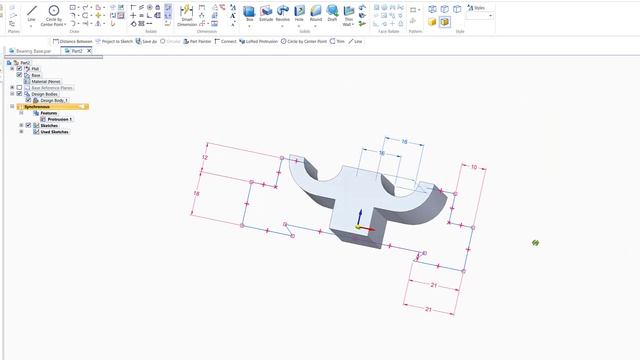
Task: Select Circle by Center Point tool
Action: click(x=53, y=16)
